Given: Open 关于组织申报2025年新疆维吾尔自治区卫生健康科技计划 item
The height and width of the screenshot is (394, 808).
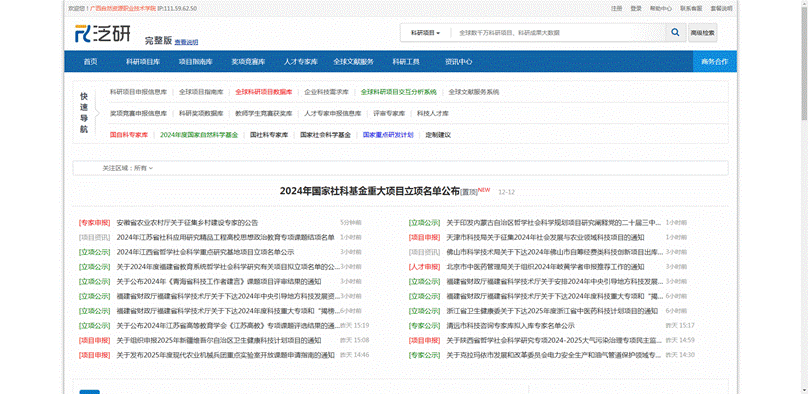Looking at the screenshot, I should tap(219, 340).
